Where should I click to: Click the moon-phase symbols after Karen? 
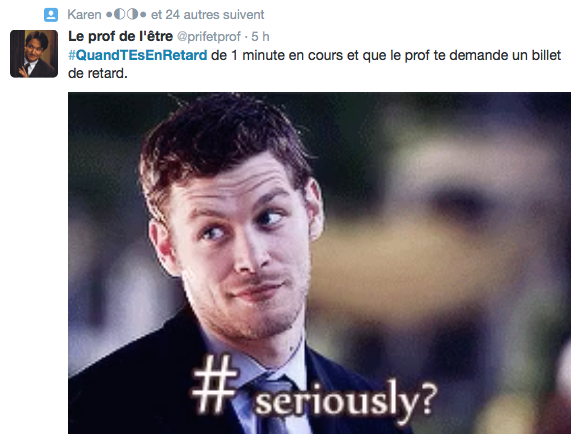tap(126, 15)
